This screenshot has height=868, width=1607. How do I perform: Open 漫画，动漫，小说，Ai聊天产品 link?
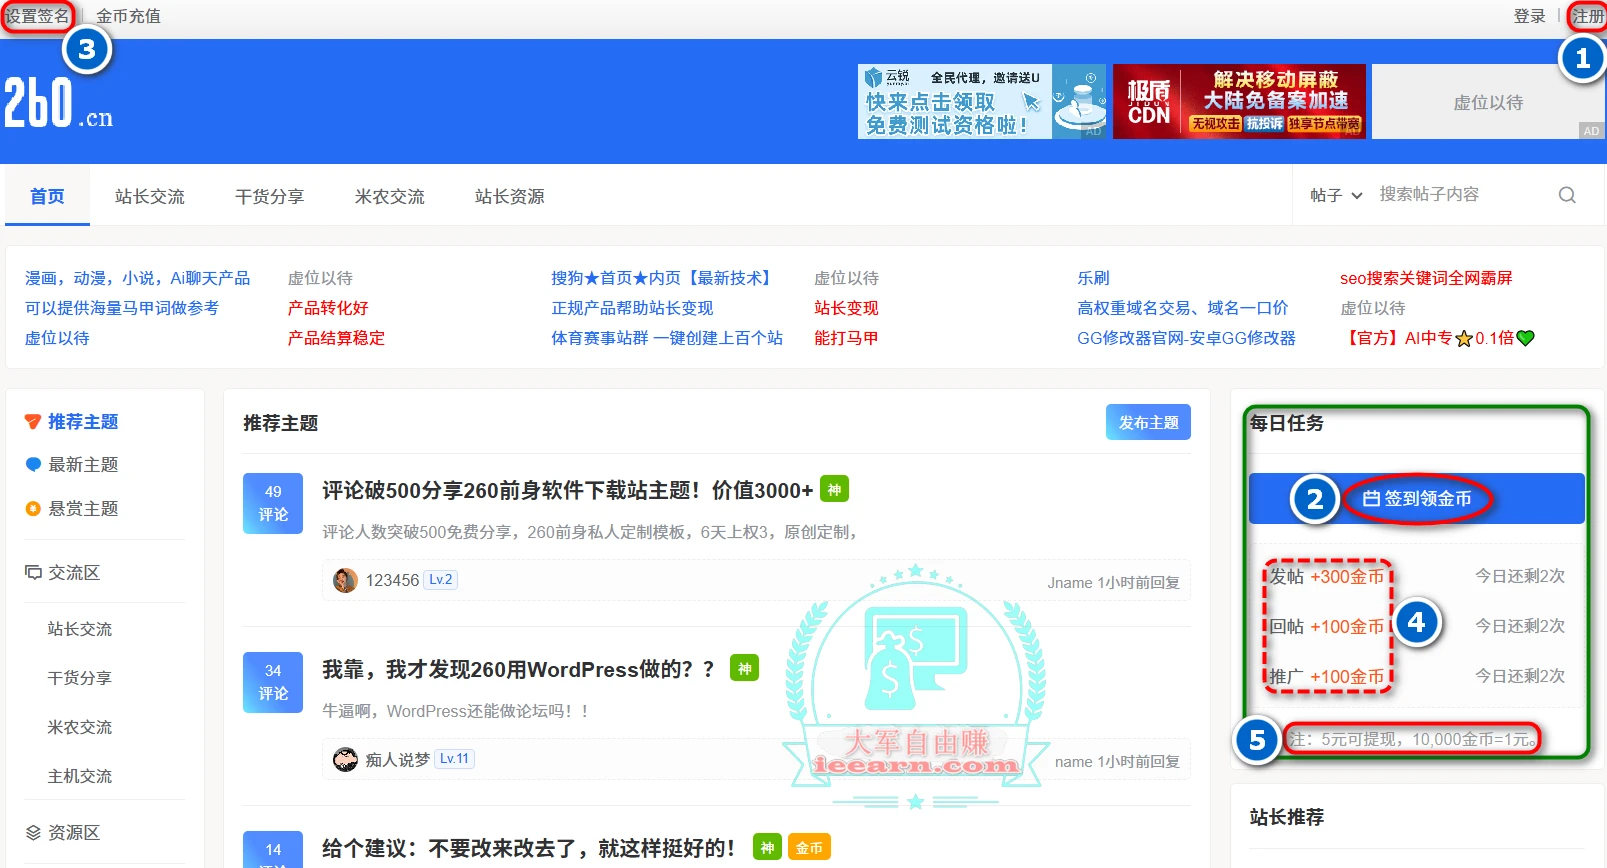[x=137, y=278]
